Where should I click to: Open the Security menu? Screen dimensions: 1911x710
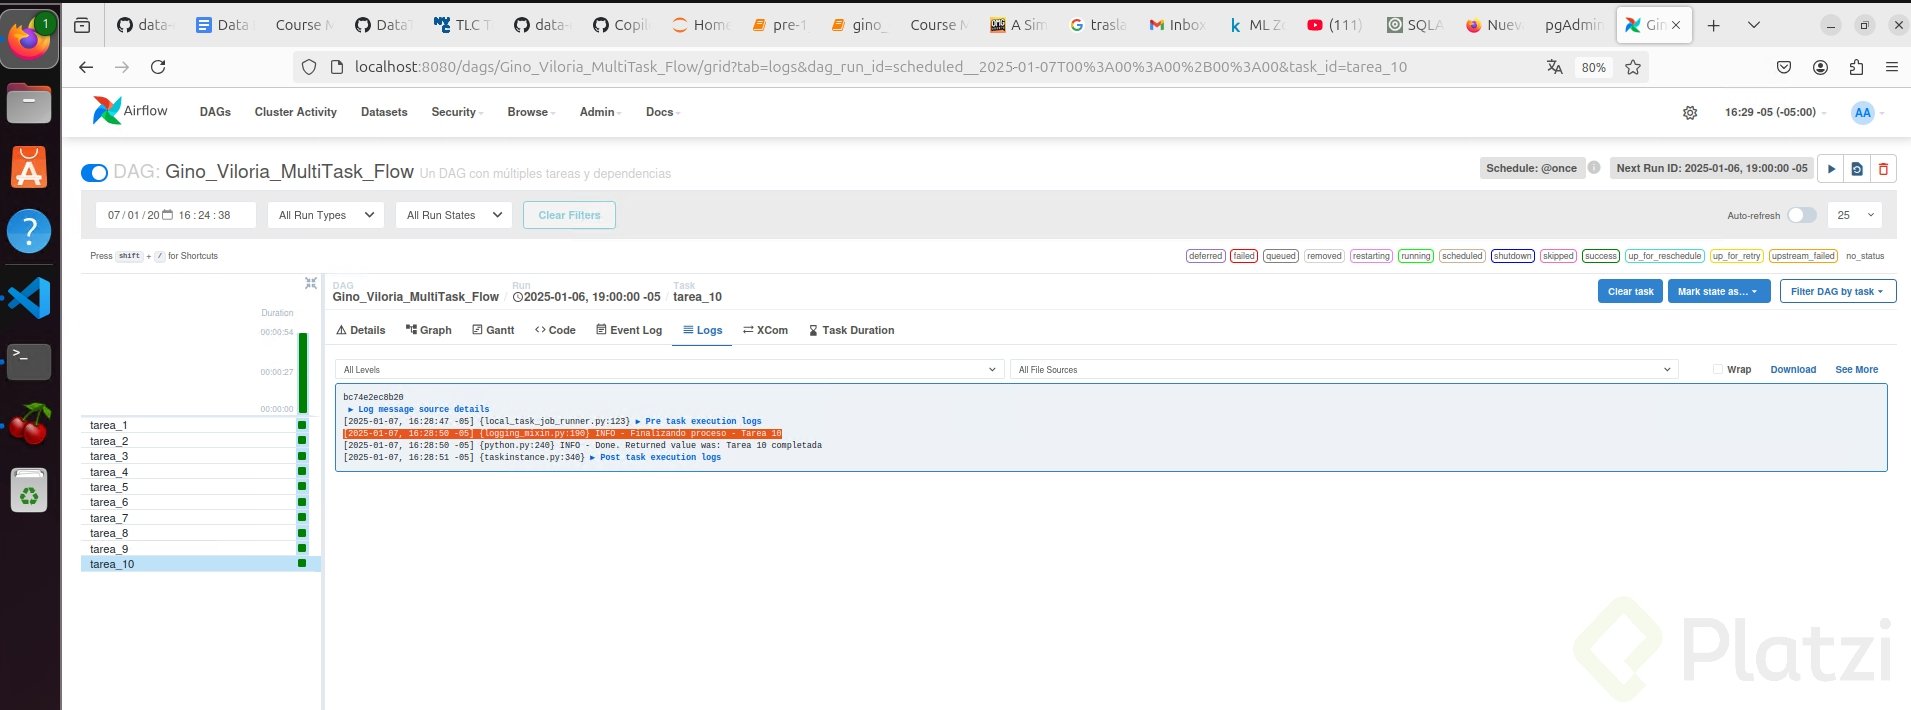point(457,112)
